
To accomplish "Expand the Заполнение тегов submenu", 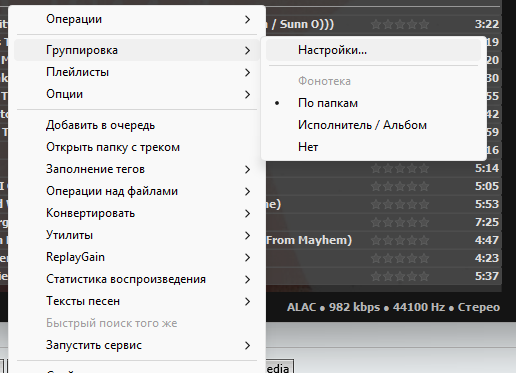I will point(137,169).
